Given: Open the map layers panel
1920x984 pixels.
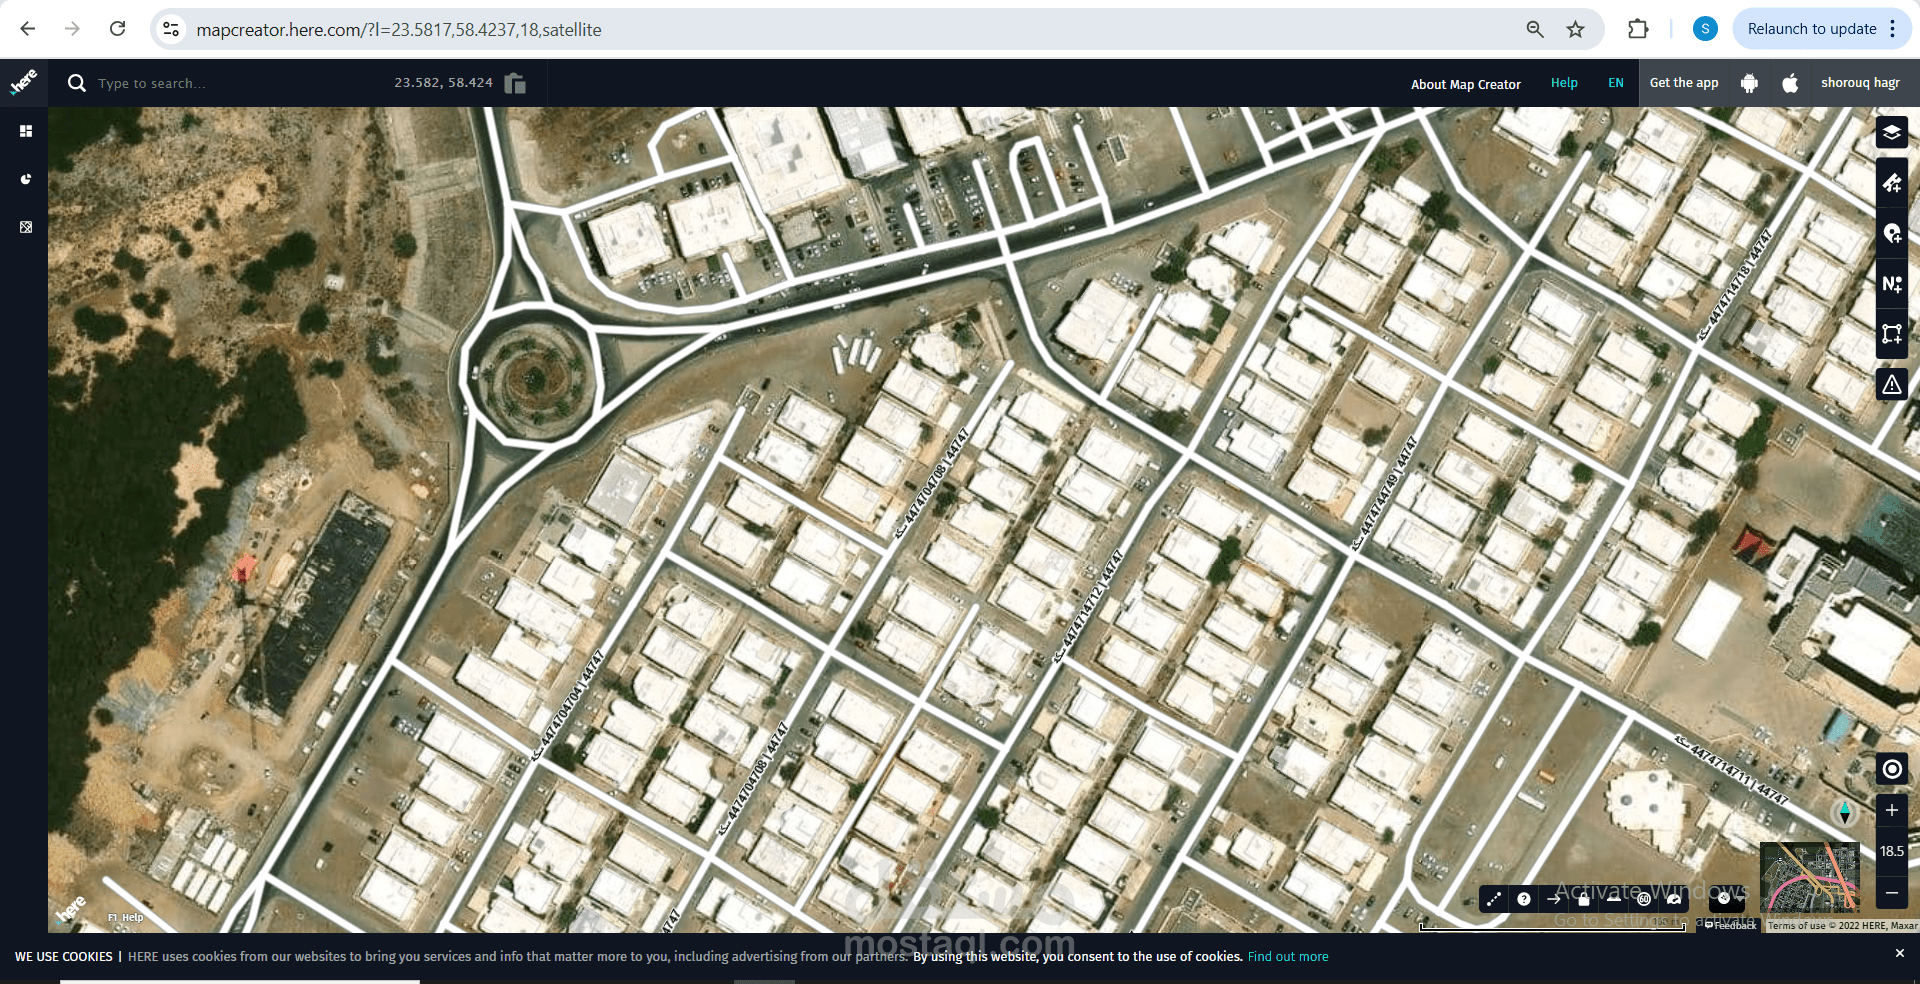Looking at the screenshot, I should 1891,131.
